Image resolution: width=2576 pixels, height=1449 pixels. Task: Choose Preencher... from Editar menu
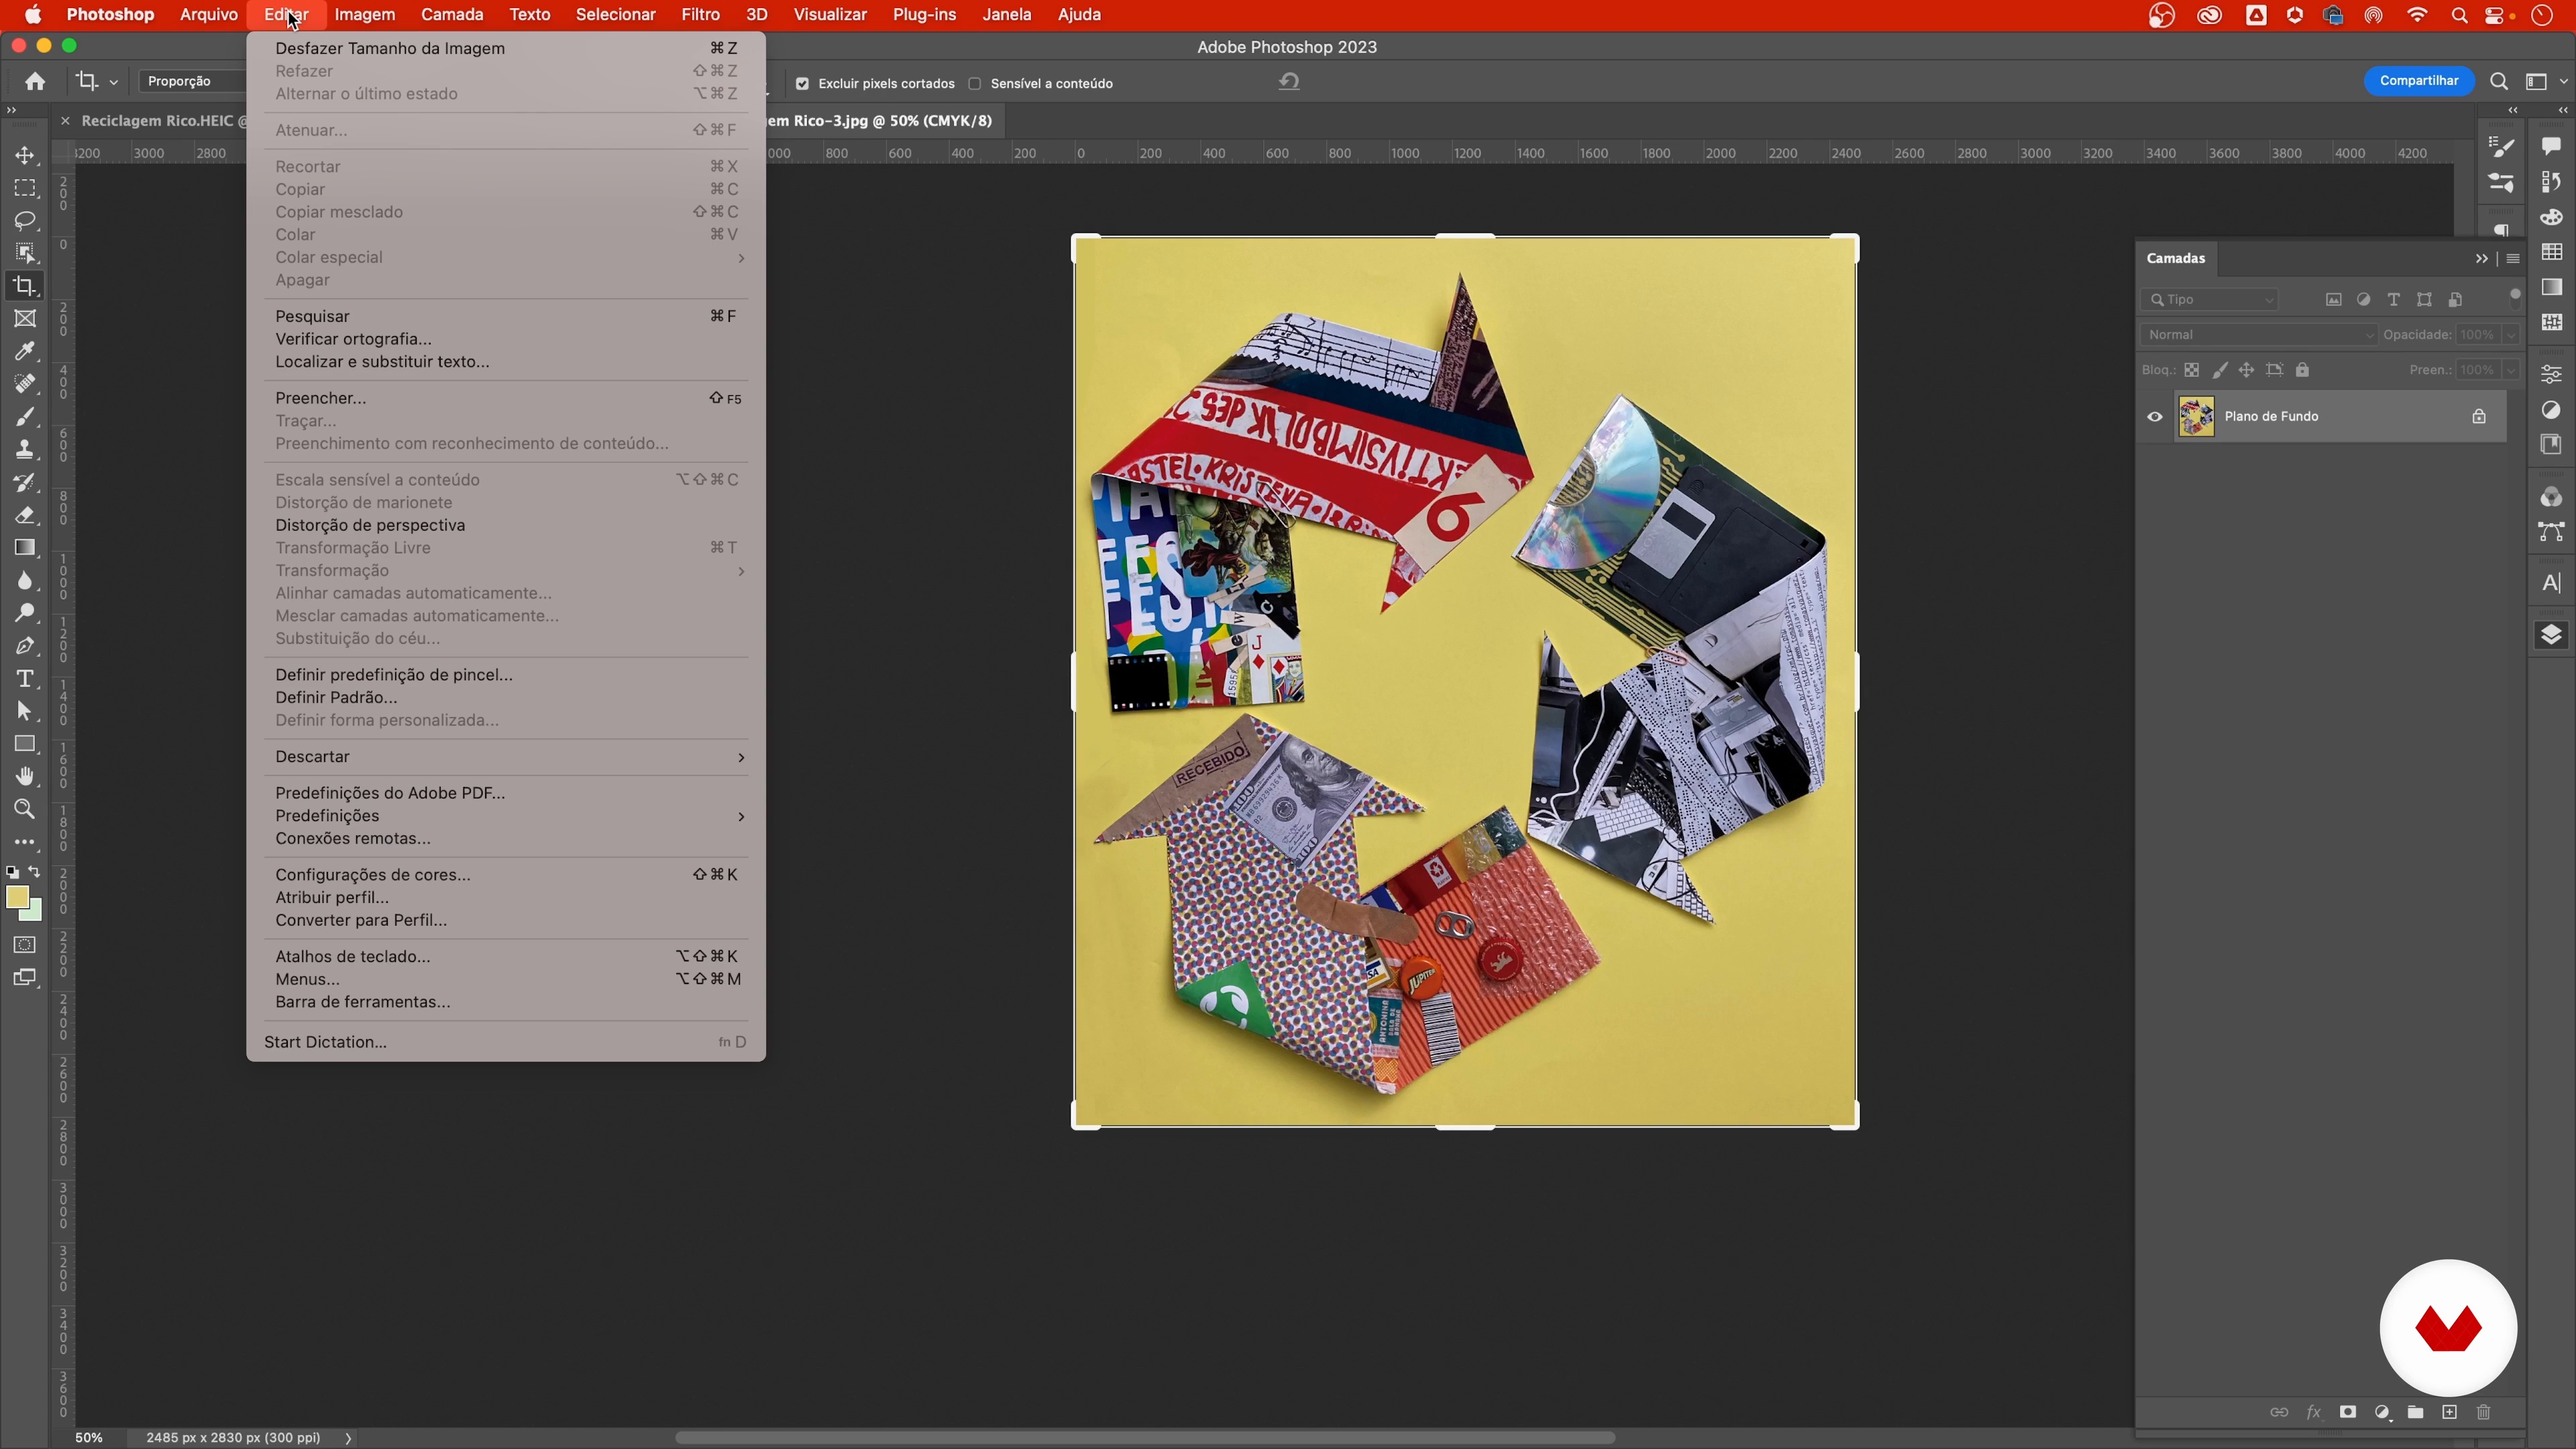click(x=320, y=398)
